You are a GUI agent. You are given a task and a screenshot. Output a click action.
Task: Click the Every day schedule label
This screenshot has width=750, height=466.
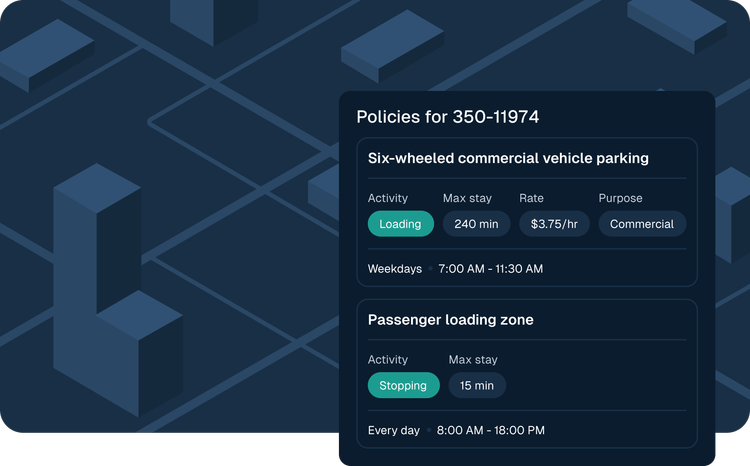point(393,430)
